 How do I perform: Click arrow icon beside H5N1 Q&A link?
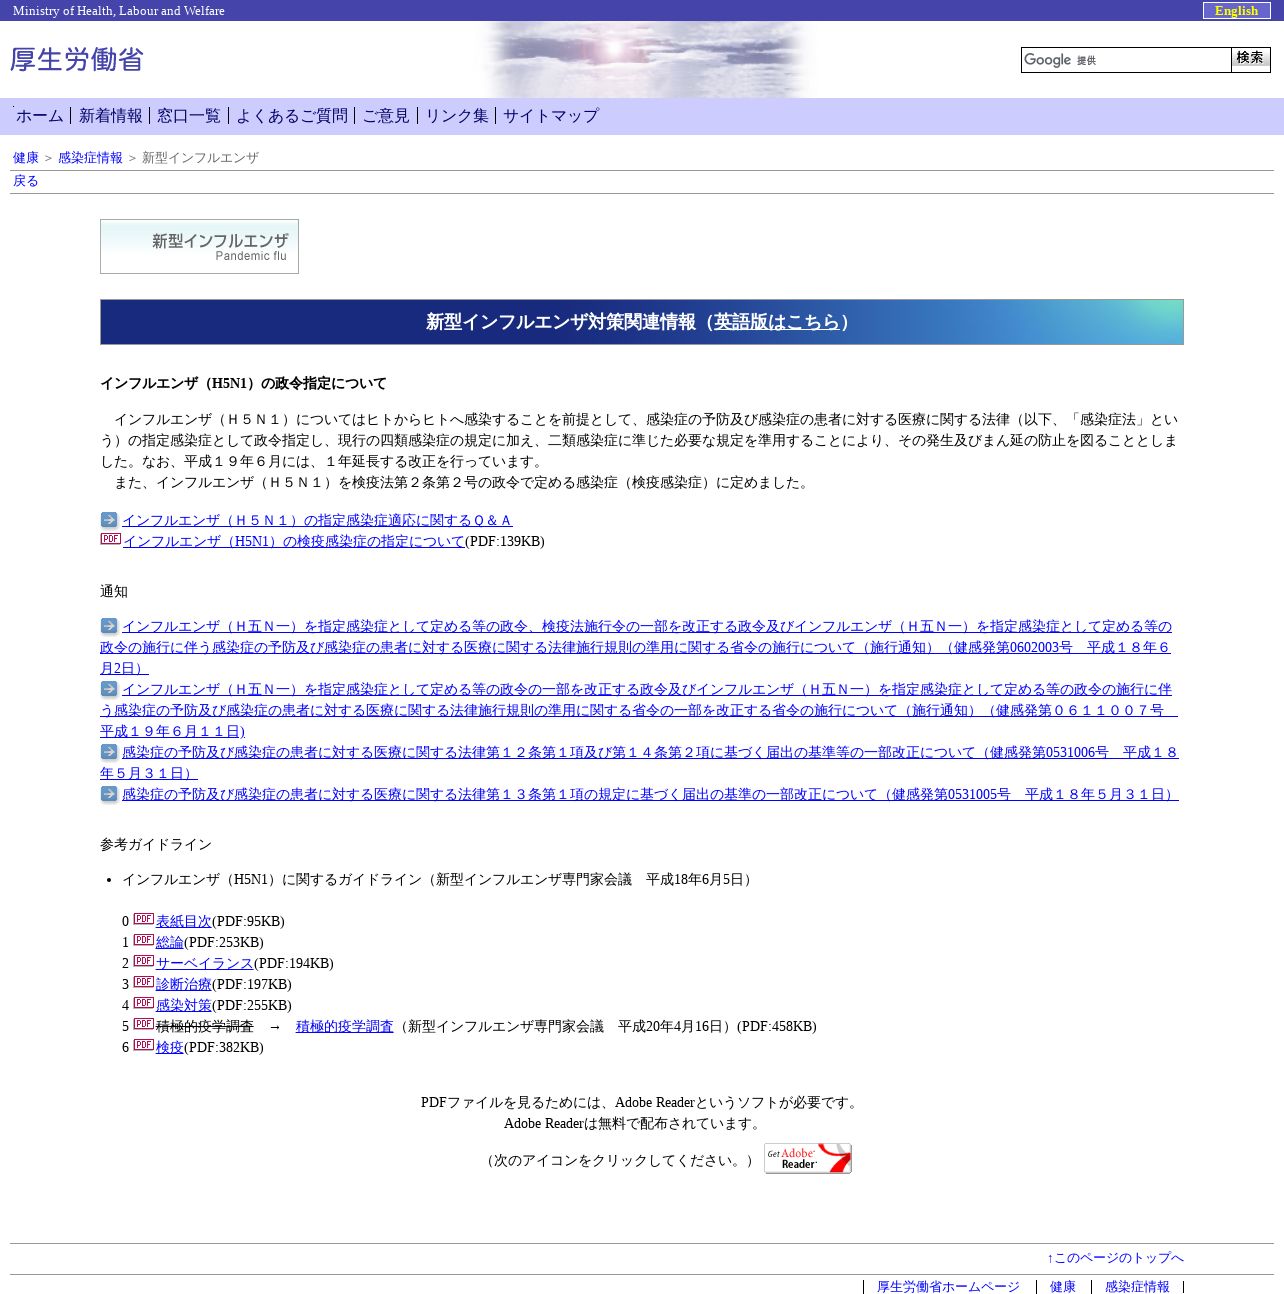(109, 520)
